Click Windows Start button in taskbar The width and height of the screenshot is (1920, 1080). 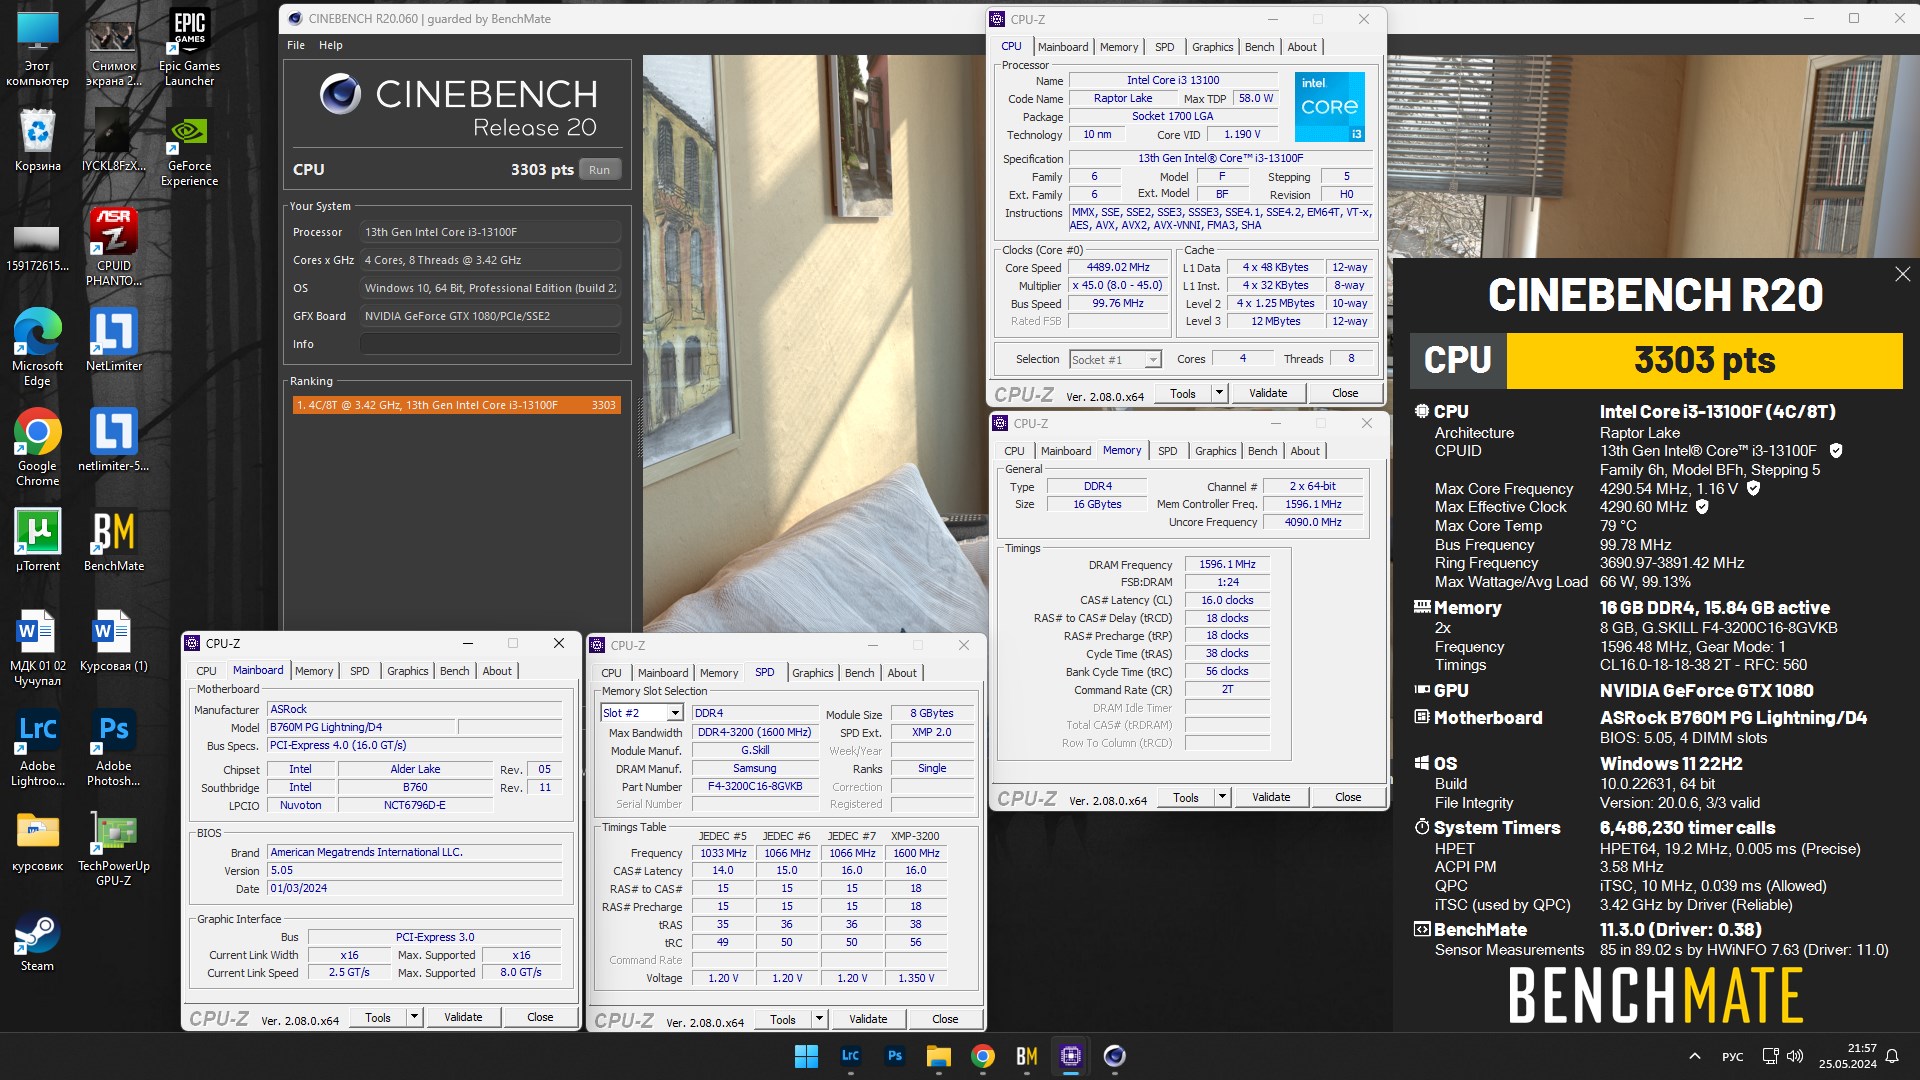[806, 1056]
